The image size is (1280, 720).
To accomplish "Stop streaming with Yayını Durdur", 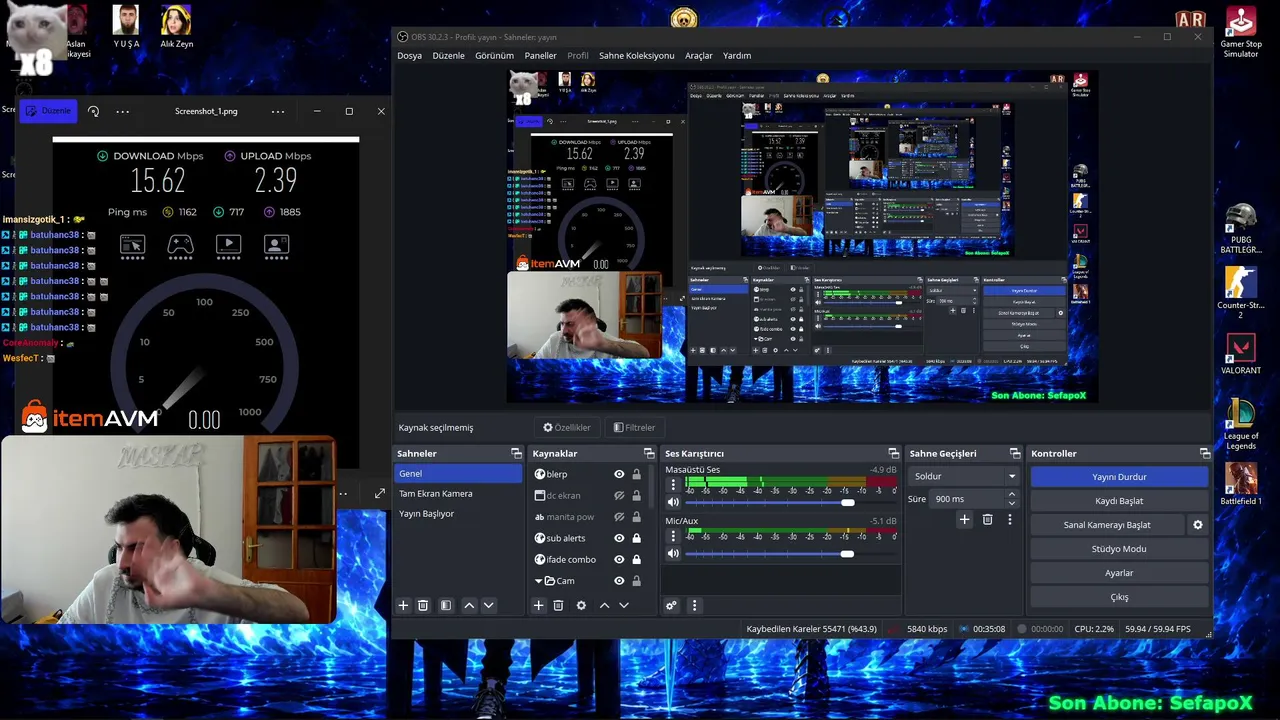I will point(1119,477).
